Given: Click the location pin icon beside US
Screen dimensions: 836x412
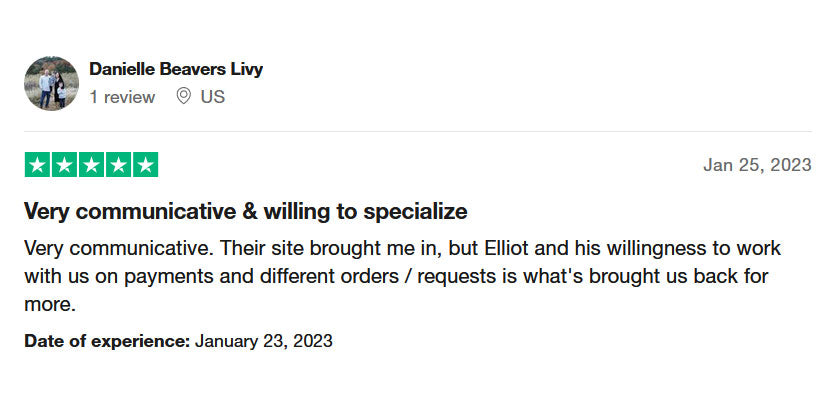Looking at the screenshot, I should [183, 97].
